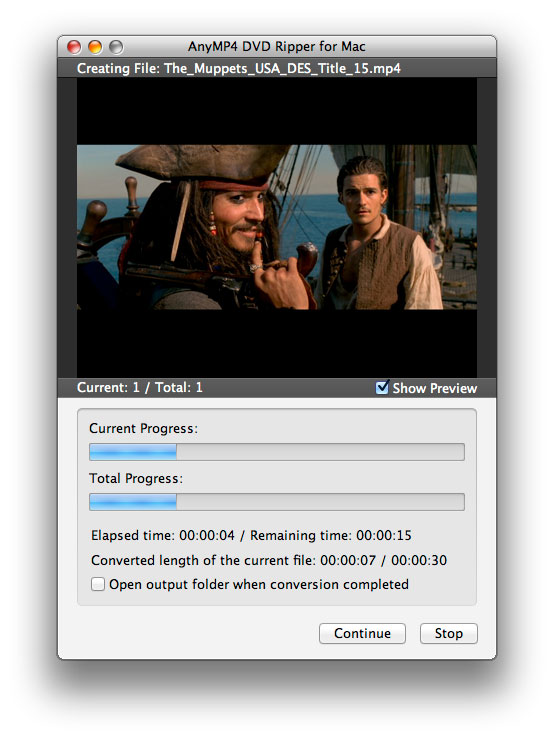
Task: Click the Total Progress heading
Action: [x=136, y=478]
